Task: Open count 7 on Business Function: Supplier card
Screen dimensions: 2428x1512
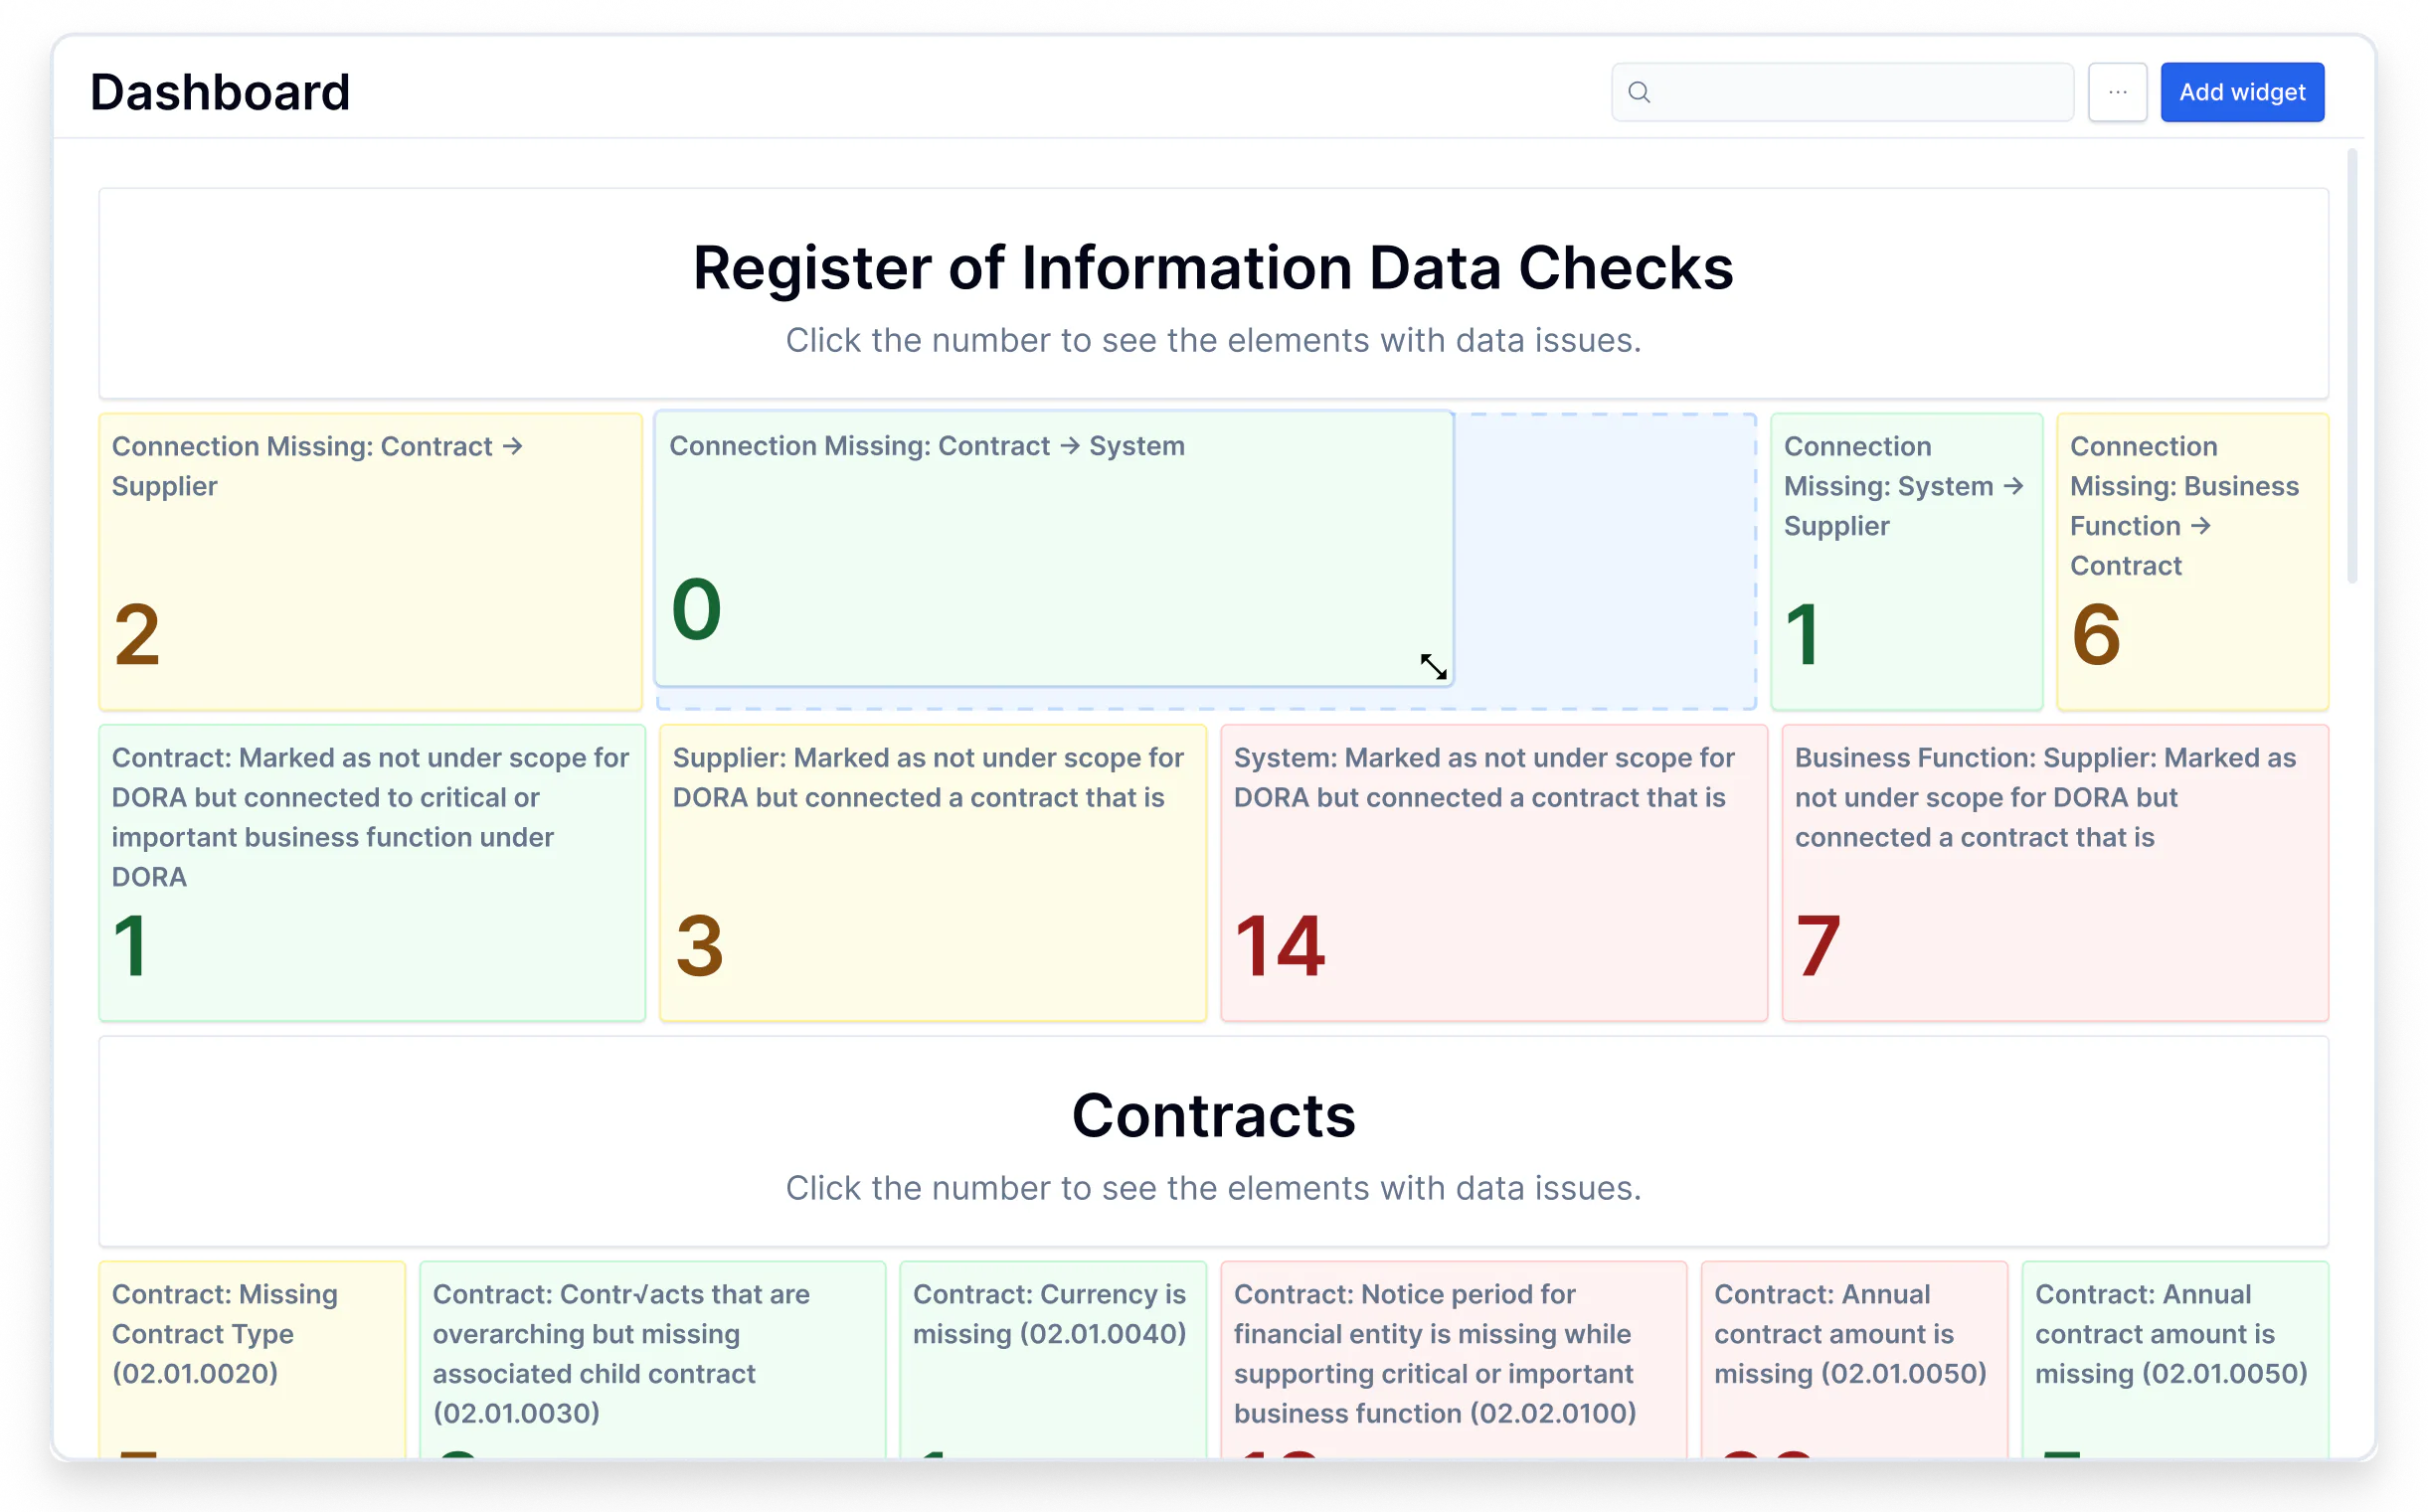Action: pyautogui.click(x=1818, y=946)
